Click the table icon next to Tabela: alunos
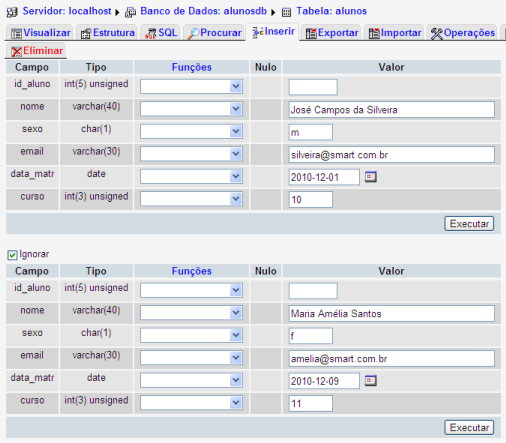This screenshot has width=506, height=443. (286, 13)
